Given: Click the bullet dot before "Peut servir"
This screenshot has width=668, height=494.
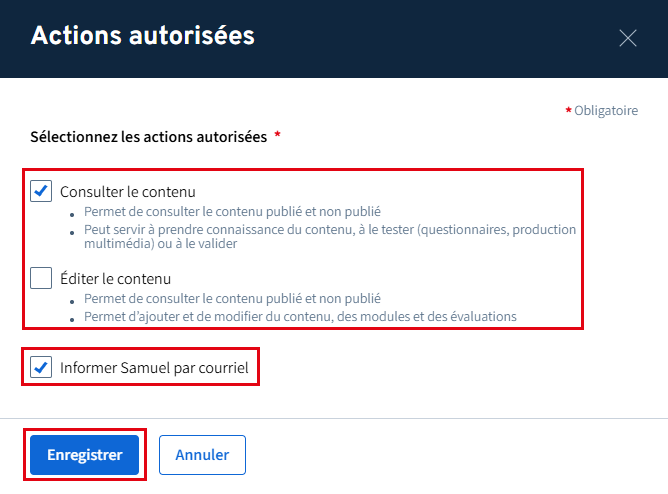Looking at the screenshot, I should pyautogui.click(x=73, y=231).
